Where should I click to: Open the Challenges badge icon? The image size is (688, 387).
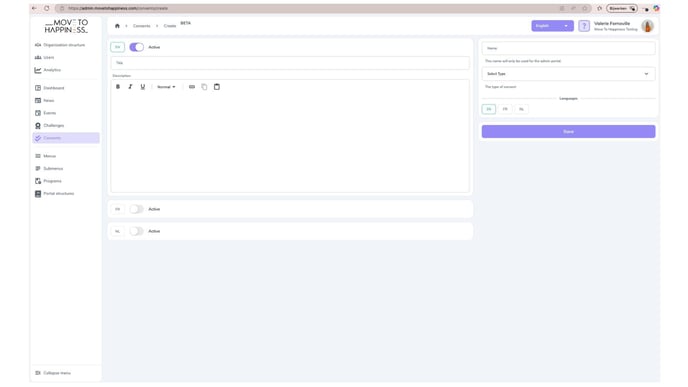(x=38, y=125)
